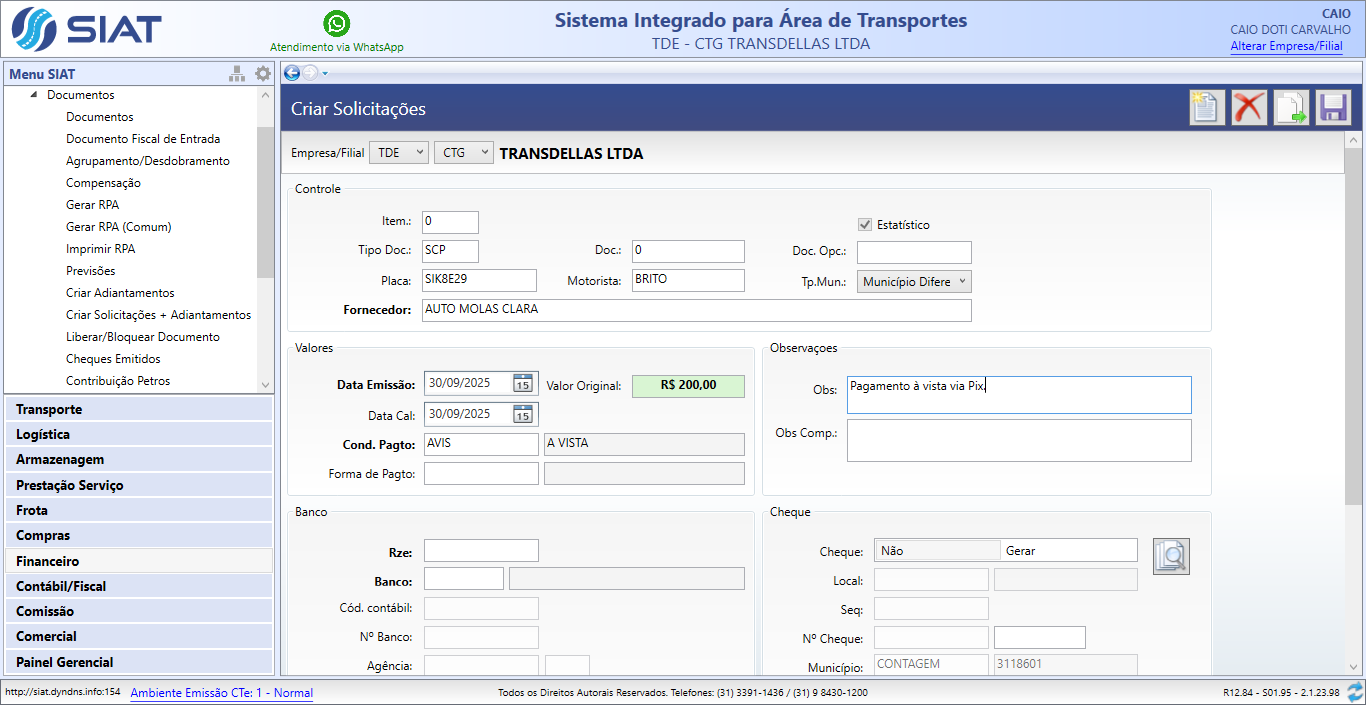Collapse the Documentos tree node
This screenshot has height=705, width=1366.
(x=35, y=95)
